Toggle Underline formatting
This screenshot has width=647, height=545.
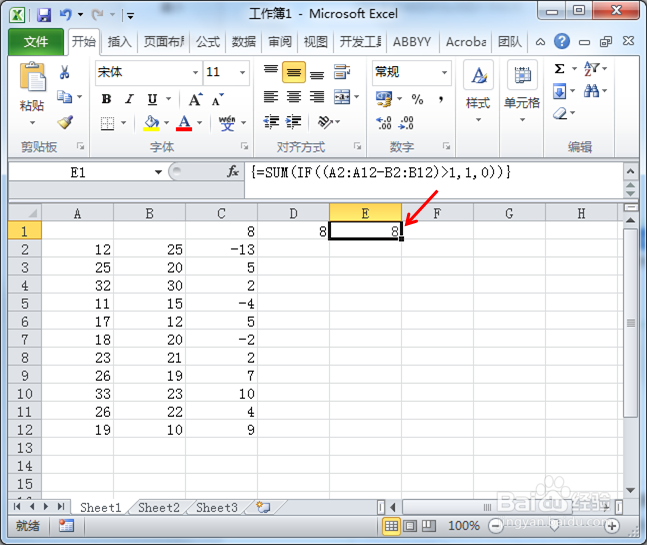coord(152,99)
